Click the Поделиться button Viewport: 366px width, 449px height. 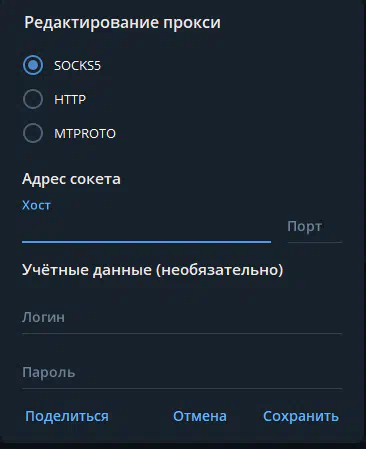pos(67,416)
